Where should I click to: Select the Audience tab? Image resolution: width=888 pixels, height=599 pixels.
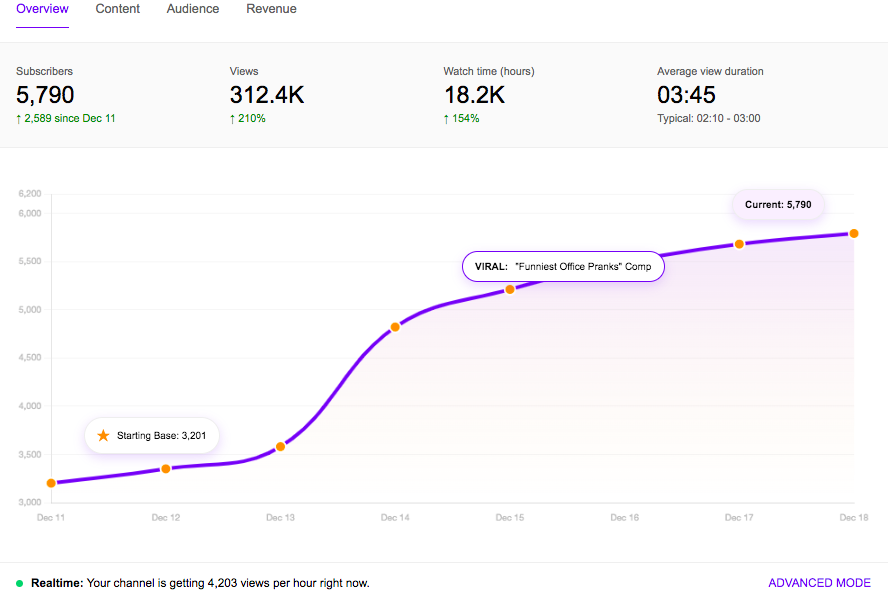[x=193, y=9]
